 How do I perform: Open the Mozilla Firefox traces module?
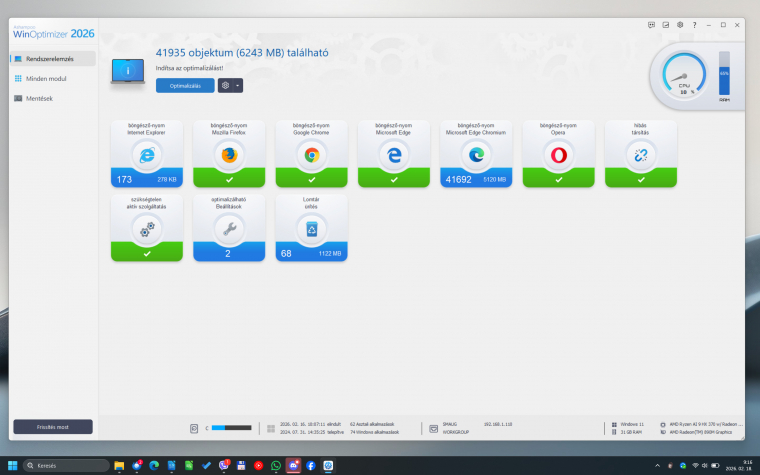click(230, 155)
